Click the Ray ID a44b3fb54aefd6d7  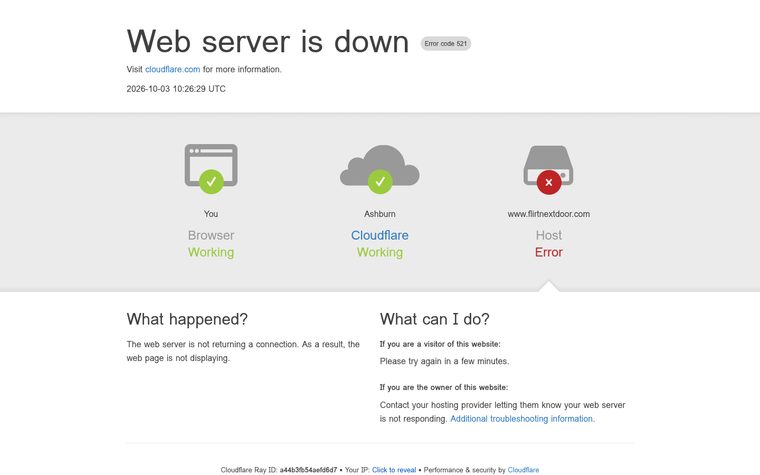(308, 470)
